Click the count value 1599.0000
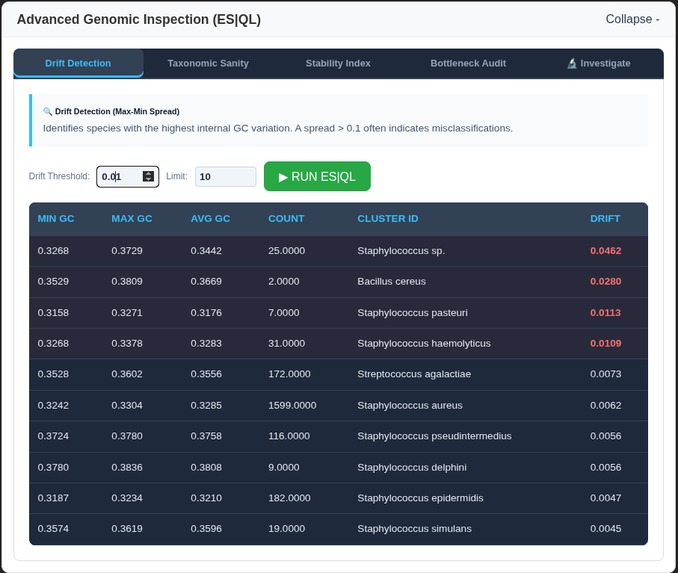This screenshot has width=678, height=573. coord(292,406)
